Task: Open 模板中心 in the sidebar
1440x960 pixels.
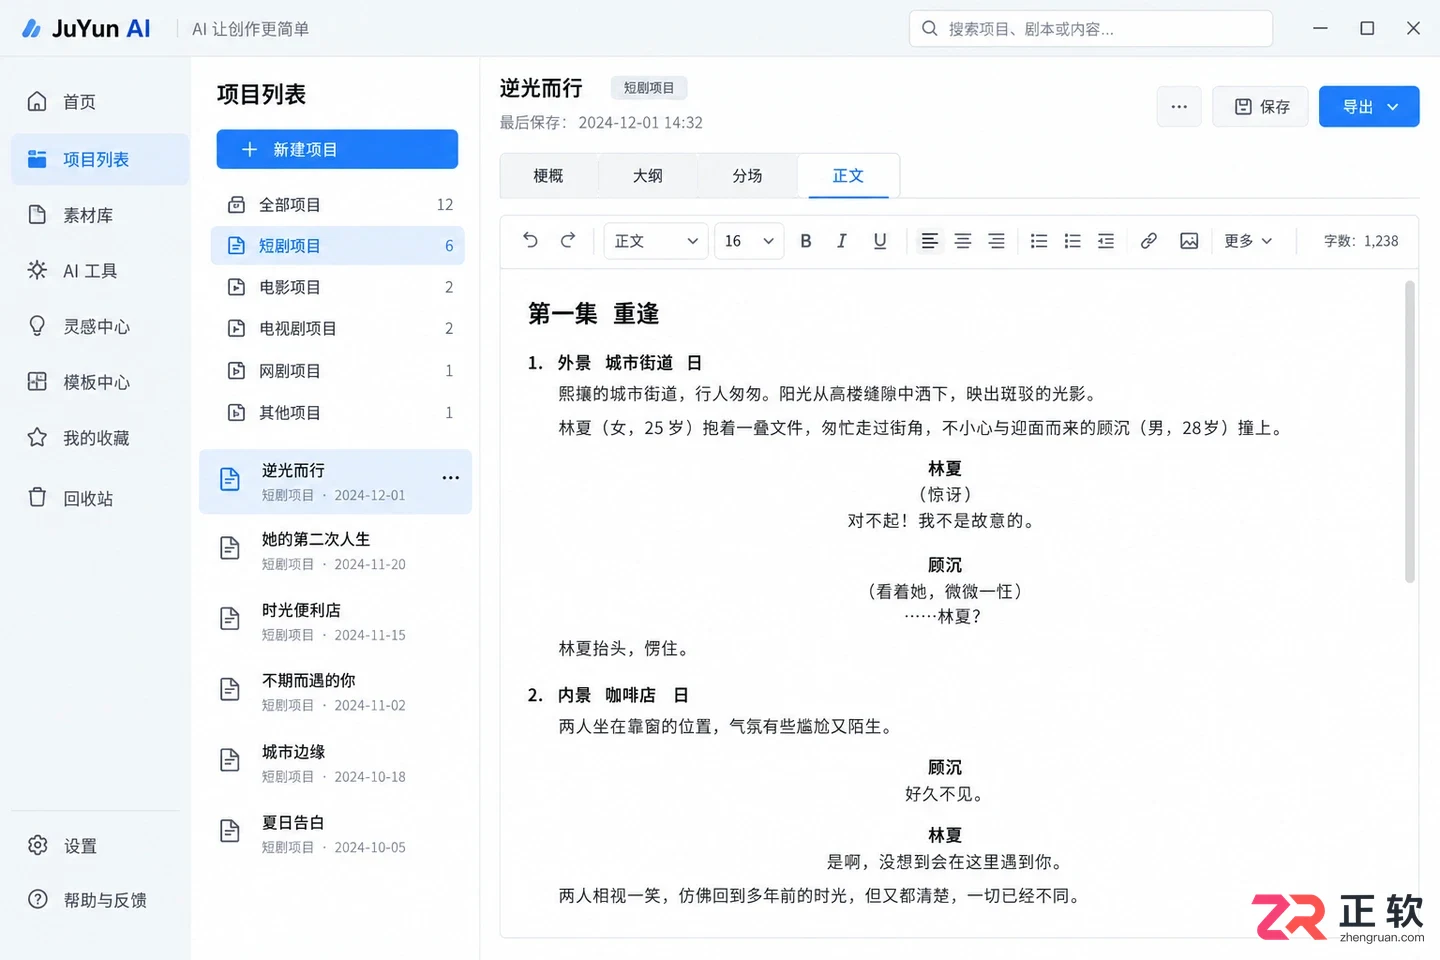Action: [x=100, y=382]
